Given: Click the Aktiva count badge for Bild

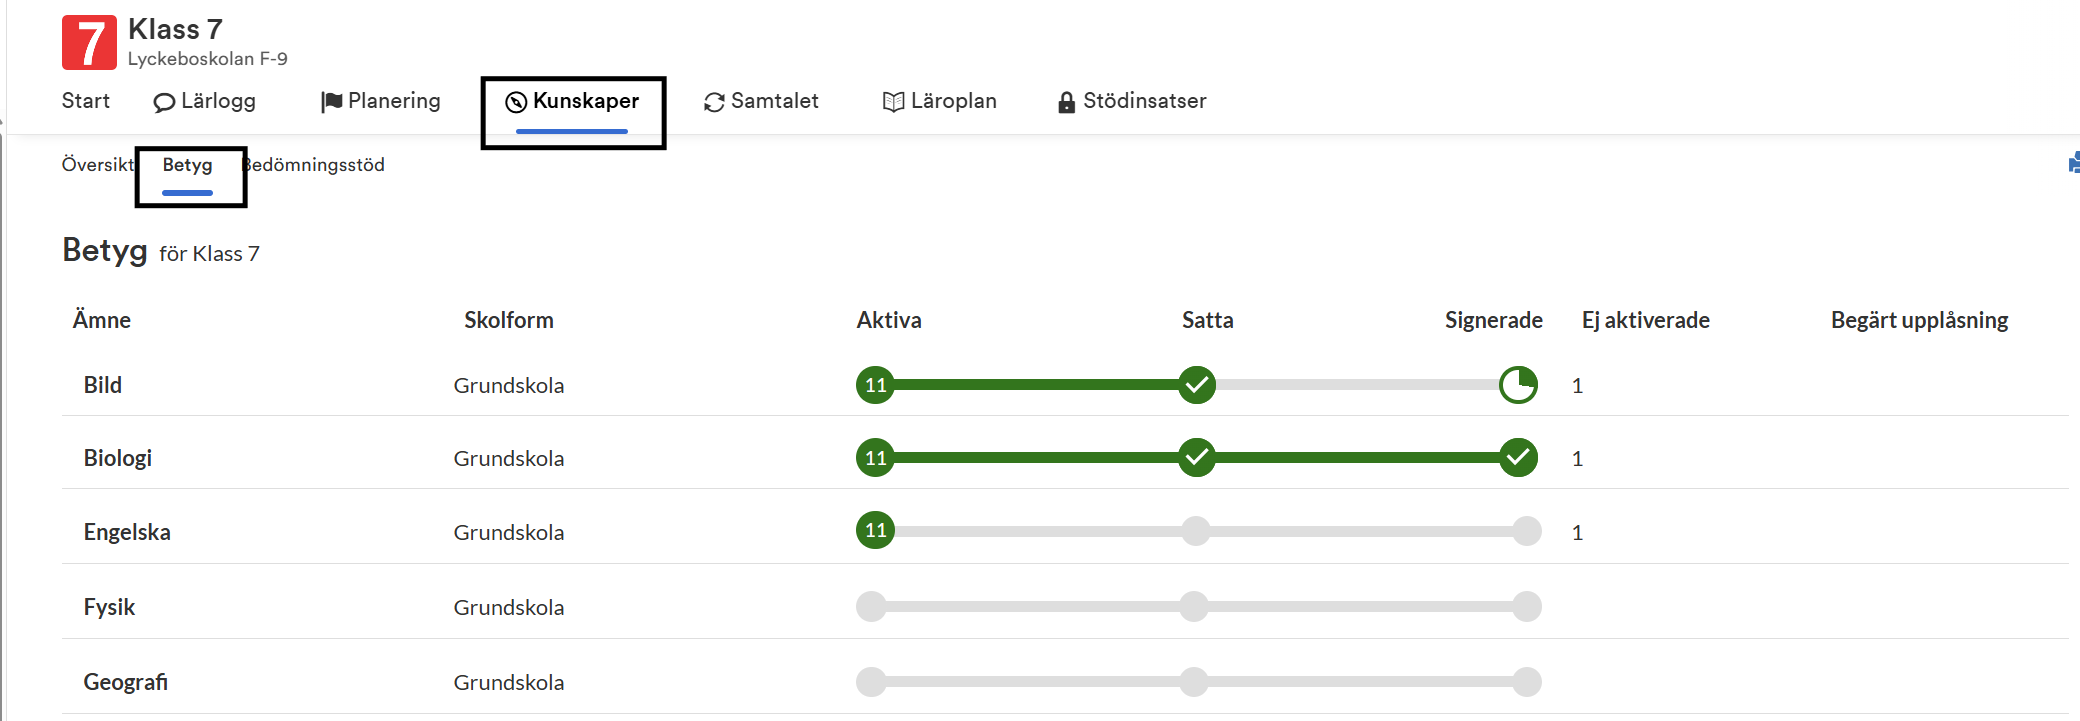Looking at the screenshot, I should coord(875,385).
